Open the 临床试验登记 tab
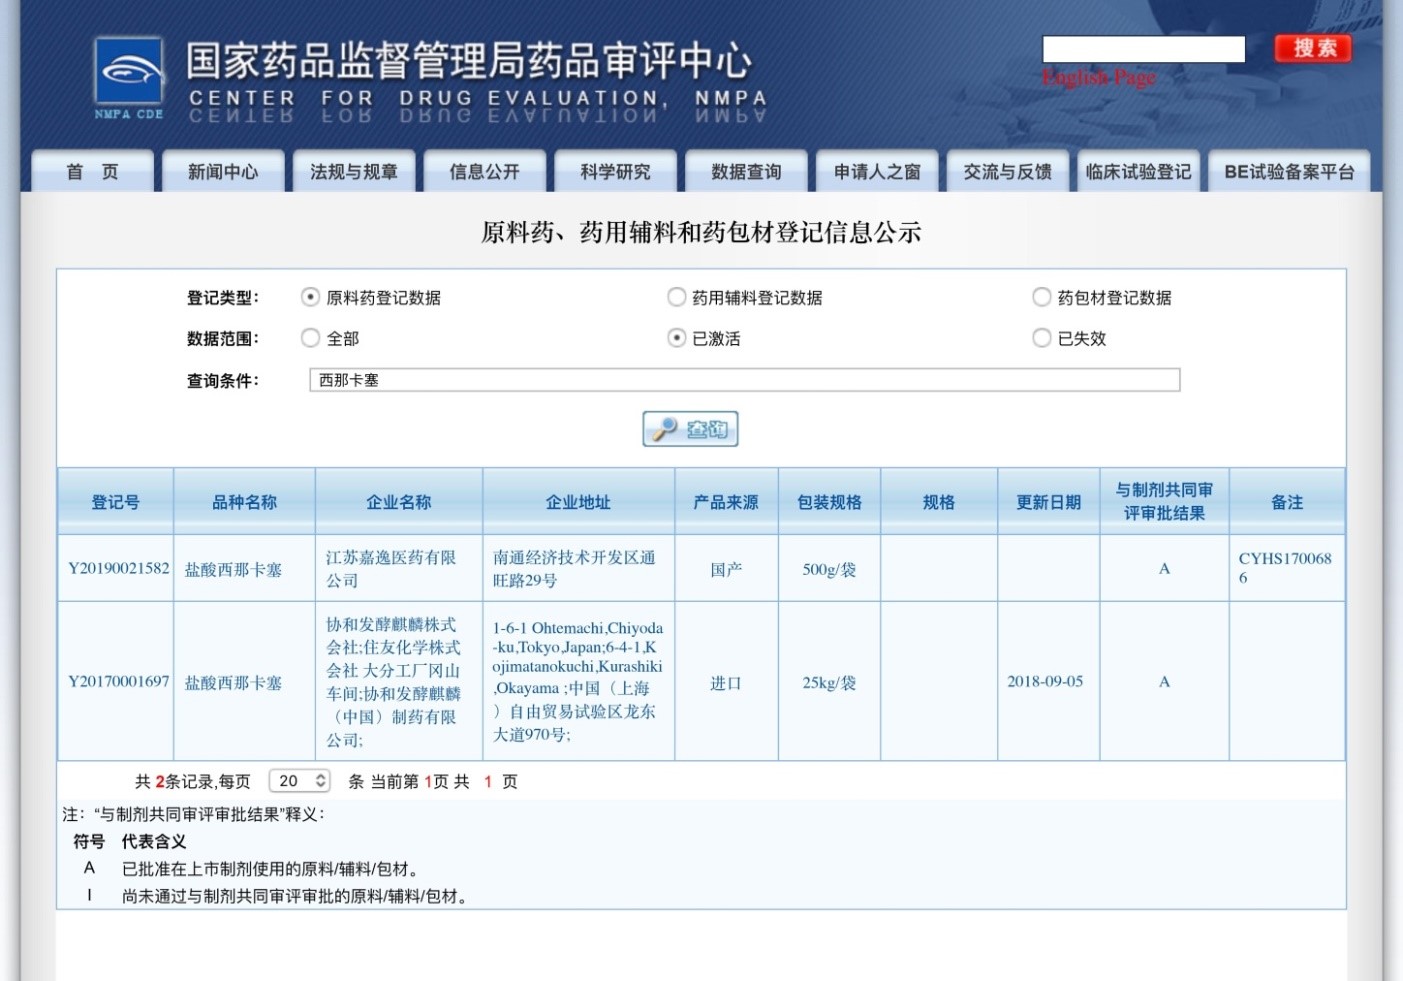This screenshot has width=1403, height=981. click(1138, 172)
